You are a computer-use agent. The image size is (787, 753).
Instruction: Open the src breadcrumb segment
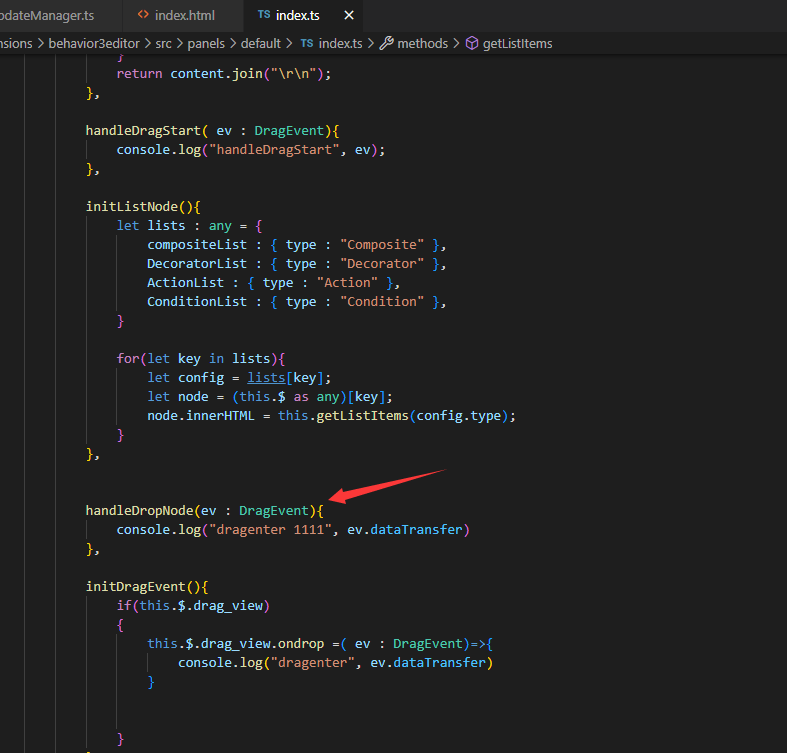click(x=163, y=44)
